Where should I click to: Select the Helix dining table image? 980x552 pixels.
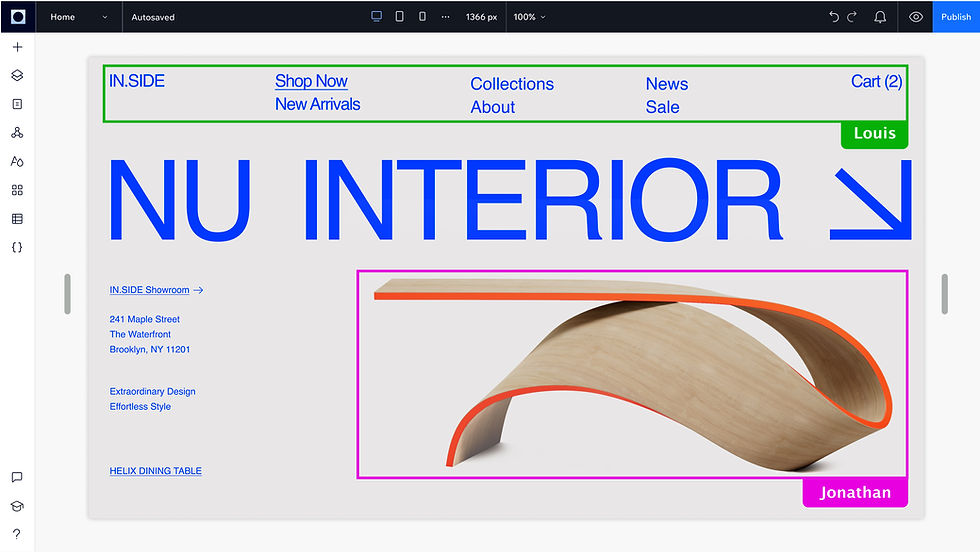point(632,374)
